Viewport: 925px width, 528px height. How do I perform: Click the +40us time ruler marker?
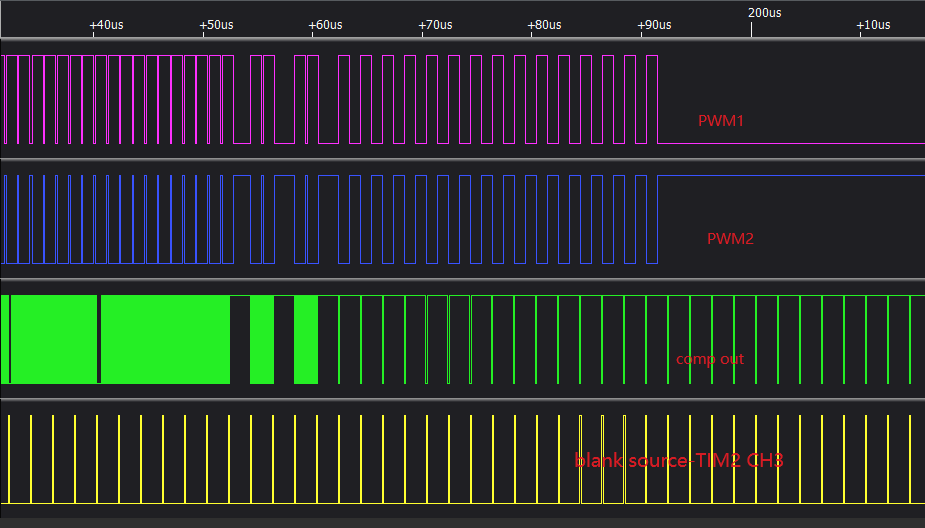click(x=106, y=25)
